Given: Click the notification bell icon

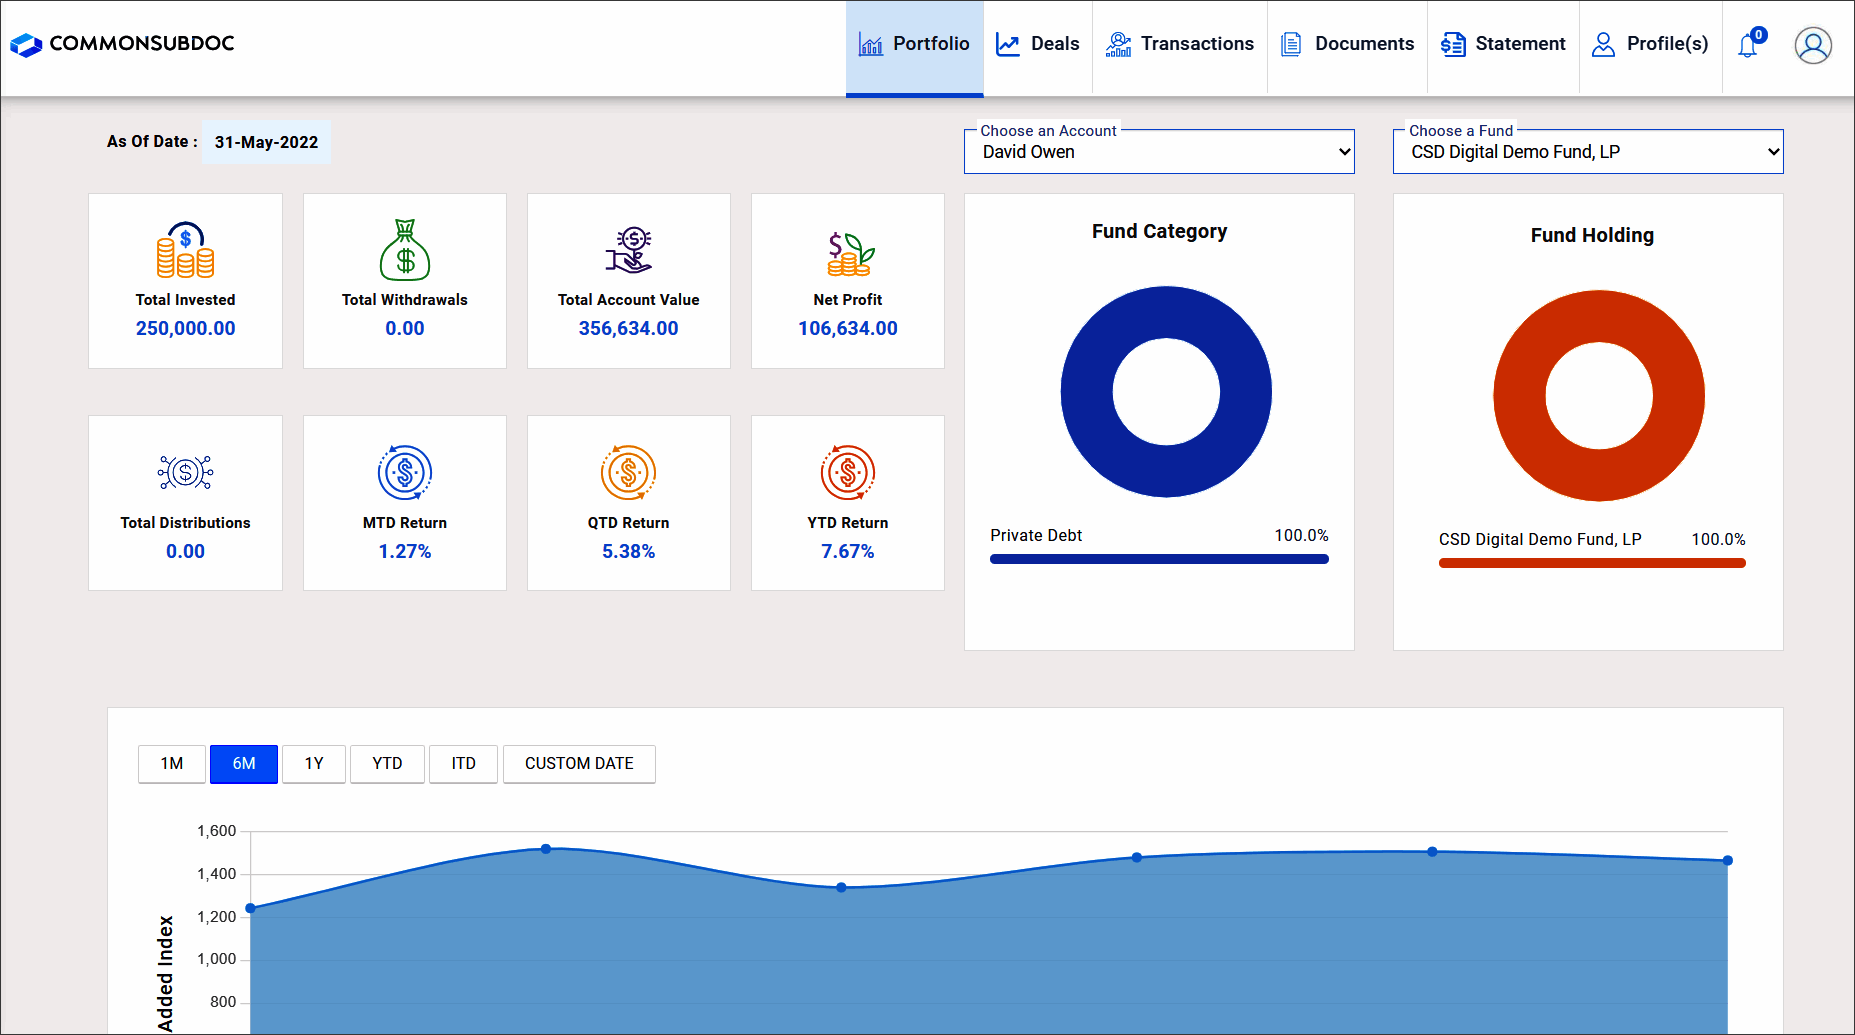Looking at the screenshot, I should [1748, 45].
